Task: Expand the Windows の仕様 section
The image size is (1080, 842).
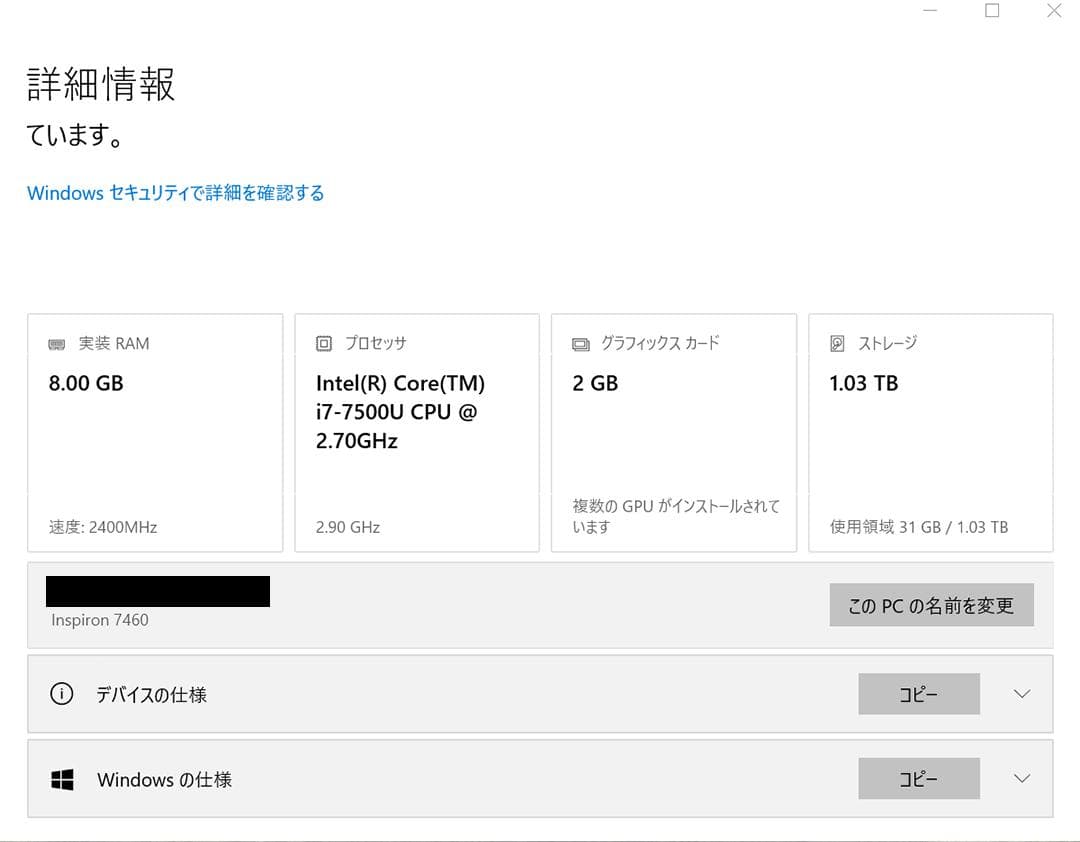Action: [1021, 779]
